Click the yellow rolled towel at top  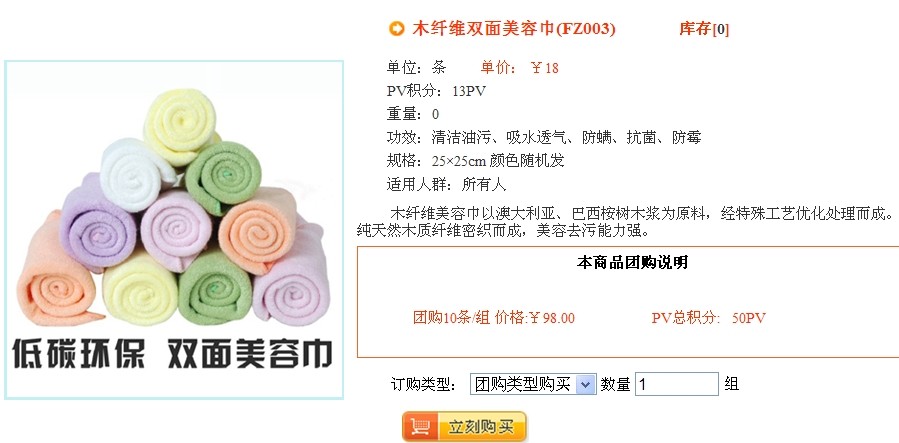pos(181,125)
